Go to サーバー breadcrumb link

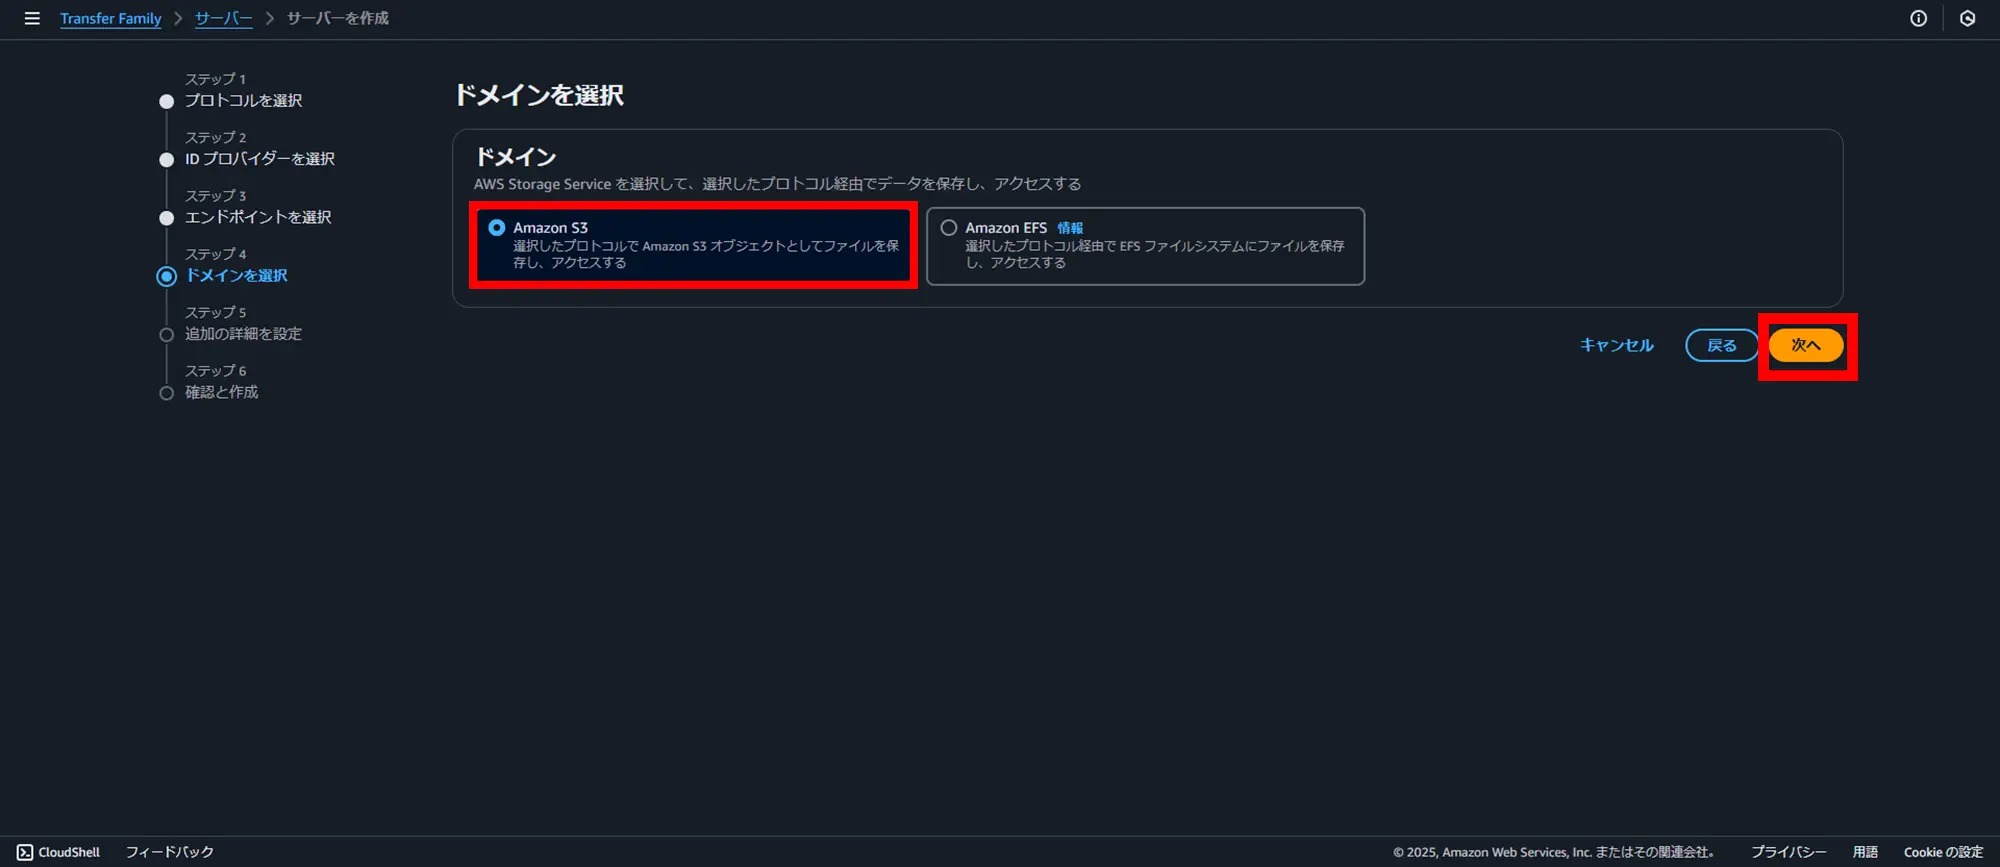[x=223, y=18]
